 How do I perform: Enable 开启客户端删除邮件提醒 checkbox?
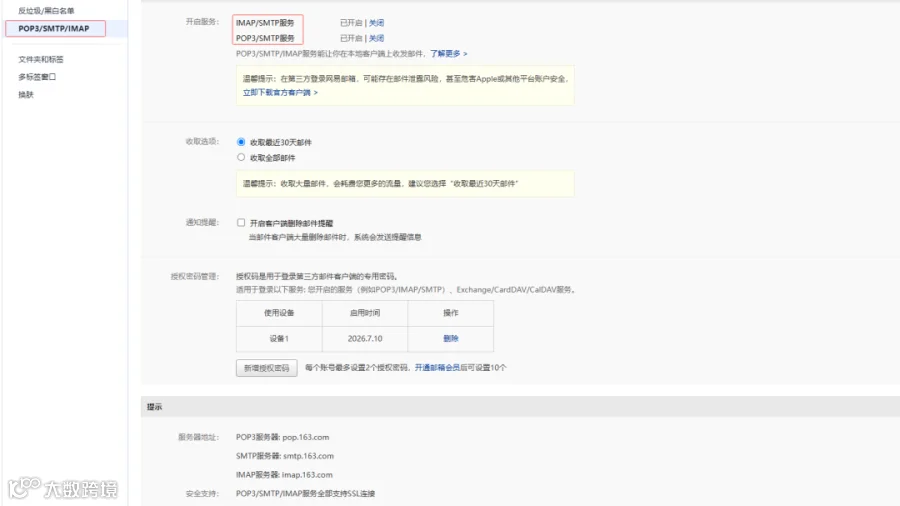tap(241, 223)
